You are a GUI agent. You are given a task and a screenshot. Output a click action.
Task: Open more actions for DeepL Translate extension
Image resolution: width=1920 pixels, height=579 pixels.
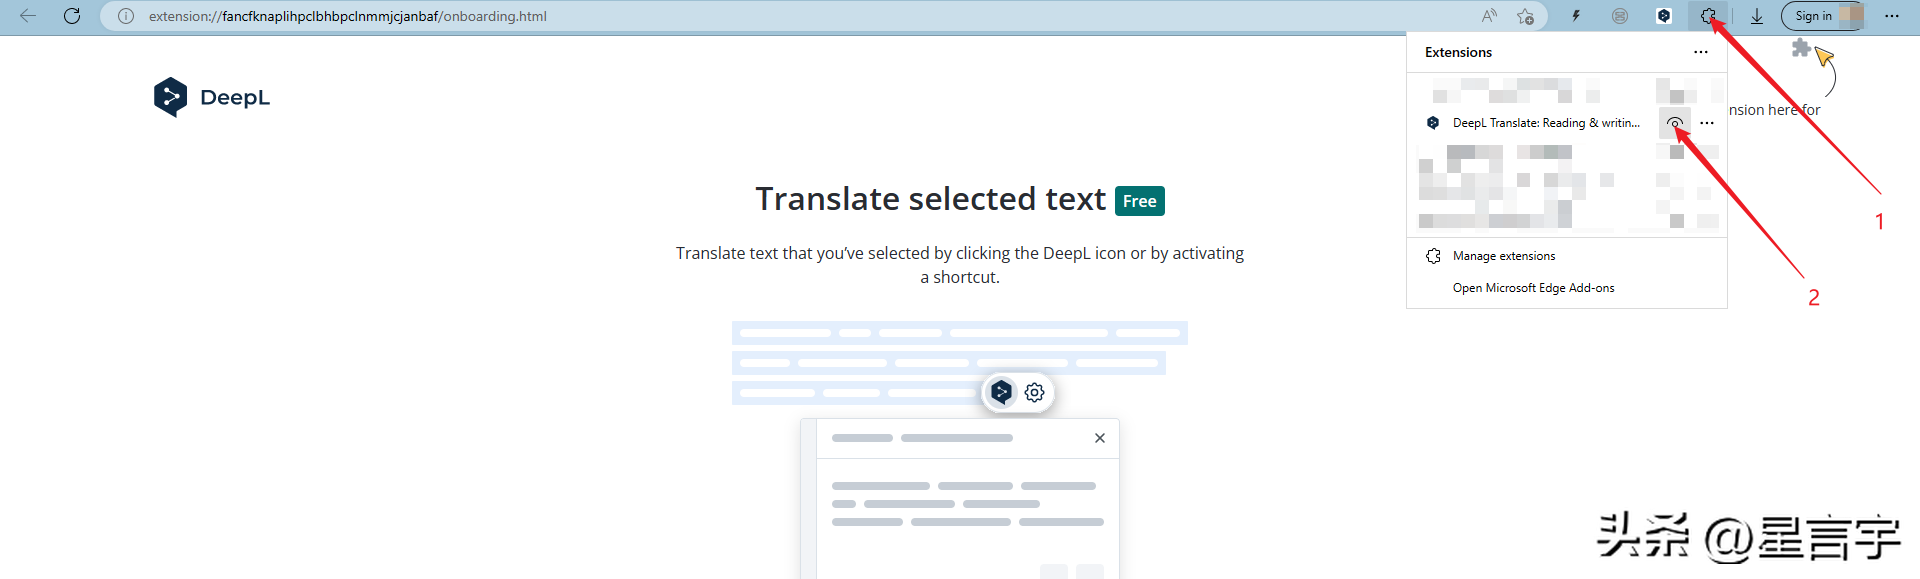(x=1707, y=123)
